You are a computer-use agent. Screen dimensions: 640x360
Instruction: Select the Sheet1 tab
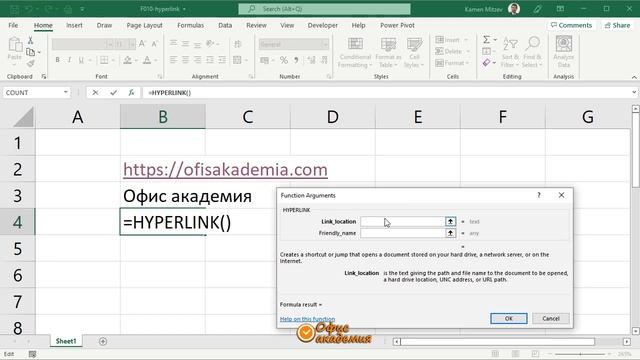(66, 341)
